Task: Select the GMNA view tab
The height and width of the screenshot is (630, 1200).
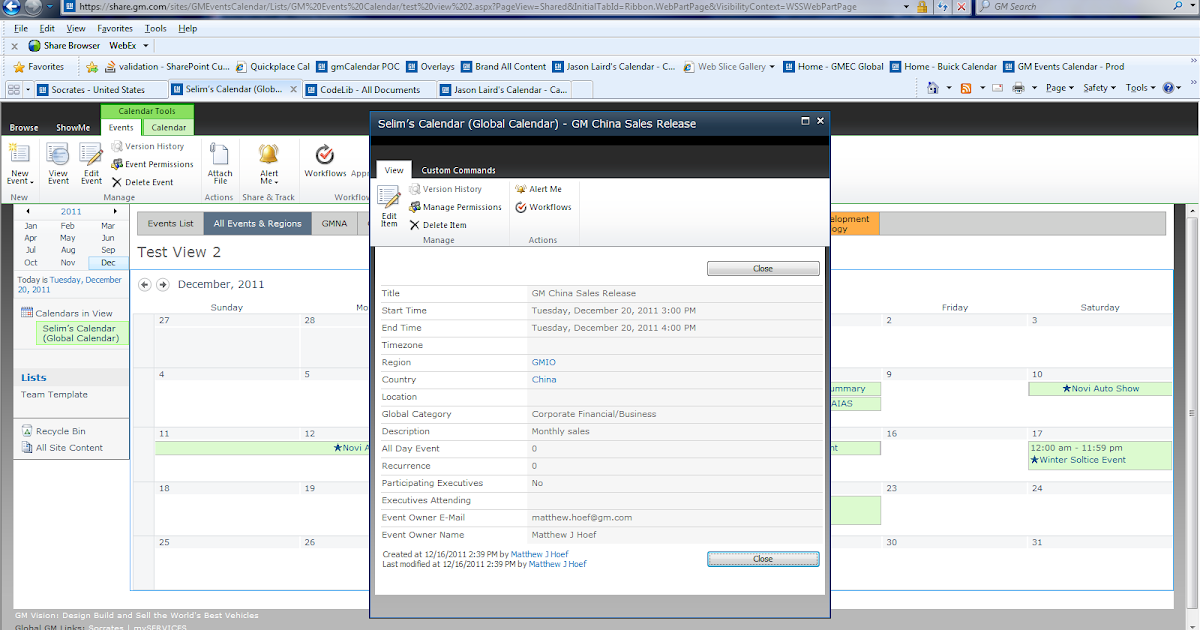Action: [334, 224]
